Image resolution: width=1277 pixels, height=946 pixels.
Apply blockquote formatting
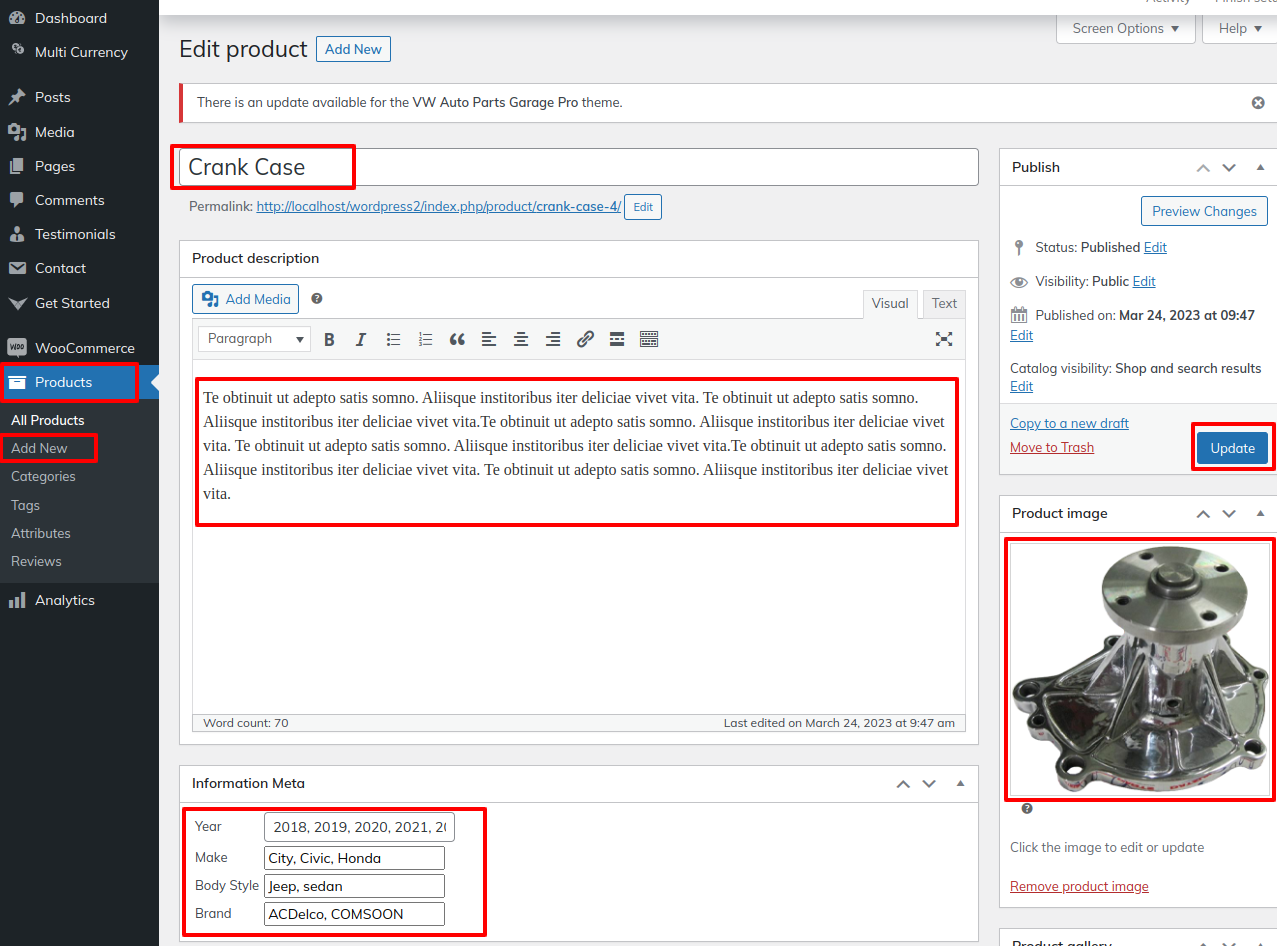[457, 340]
